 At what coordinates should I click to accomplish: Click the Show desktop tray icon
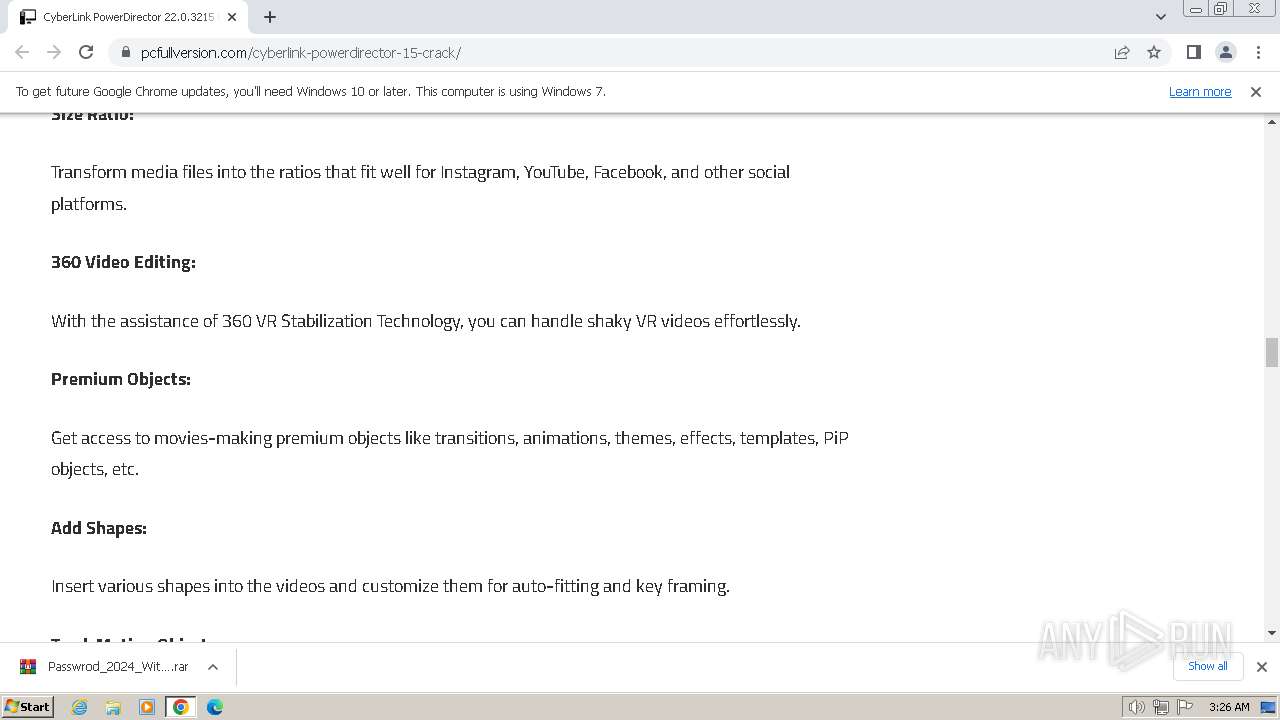pos(1268,707)
